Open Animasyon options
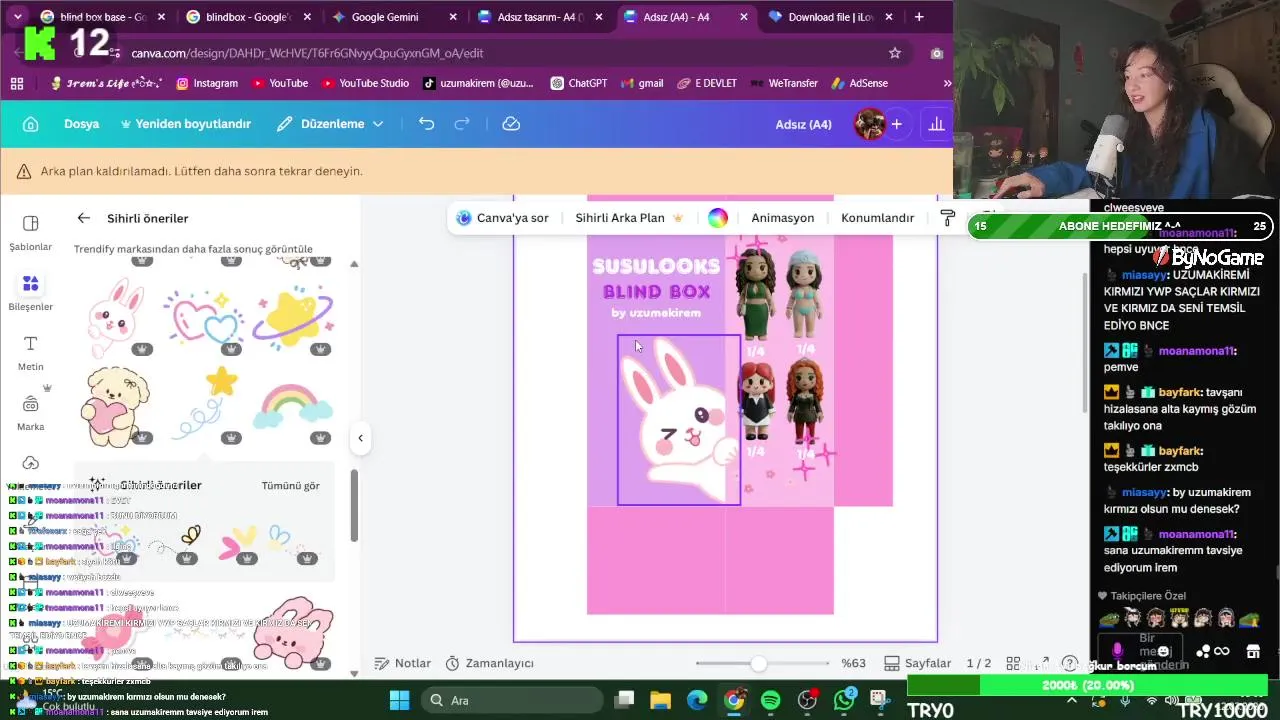This screenshot has height=720, width=1280. (783, 218)
